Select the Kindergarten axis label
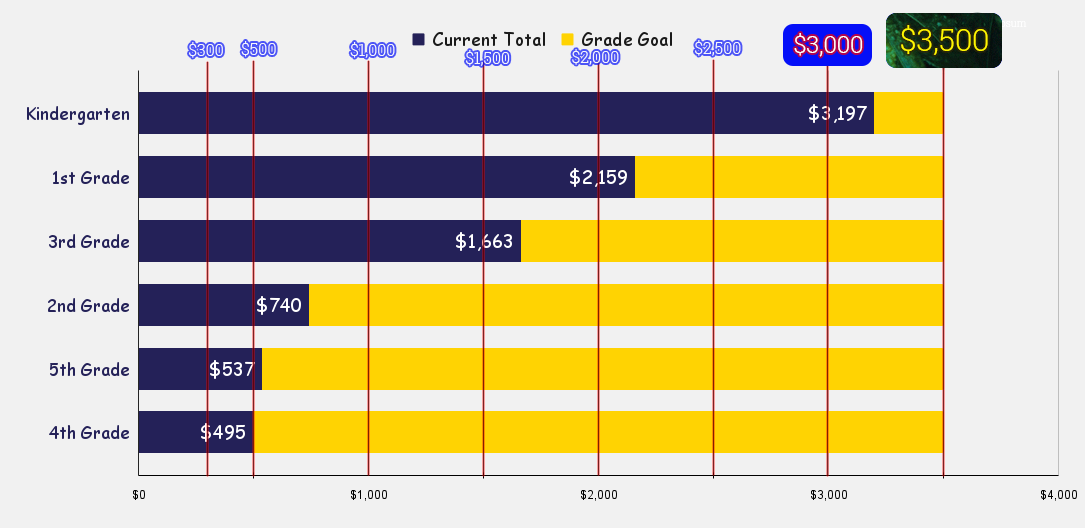The width and height of the screenshot is (1085, 528). (x=78, y=114)
